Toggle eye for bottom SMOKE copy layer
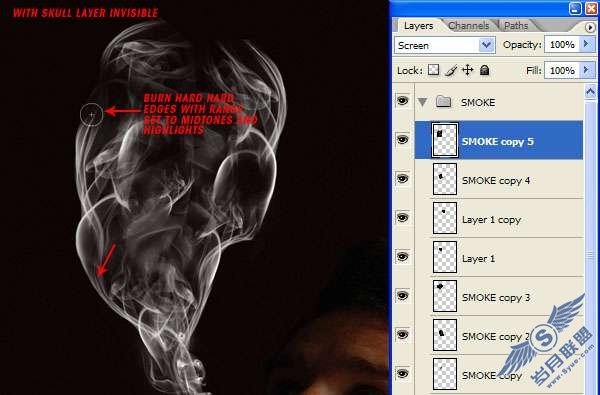The height and width of the screenshot is (395, 600). [x=402, y=374]
